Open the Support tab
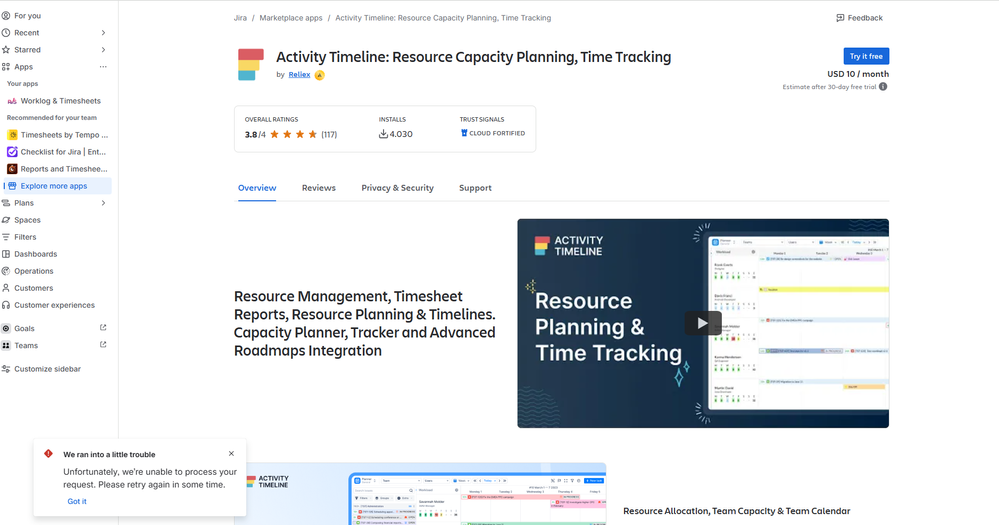The width and height of the screenshot is (999, 525). pyautogui.click(x=475, y=188)
